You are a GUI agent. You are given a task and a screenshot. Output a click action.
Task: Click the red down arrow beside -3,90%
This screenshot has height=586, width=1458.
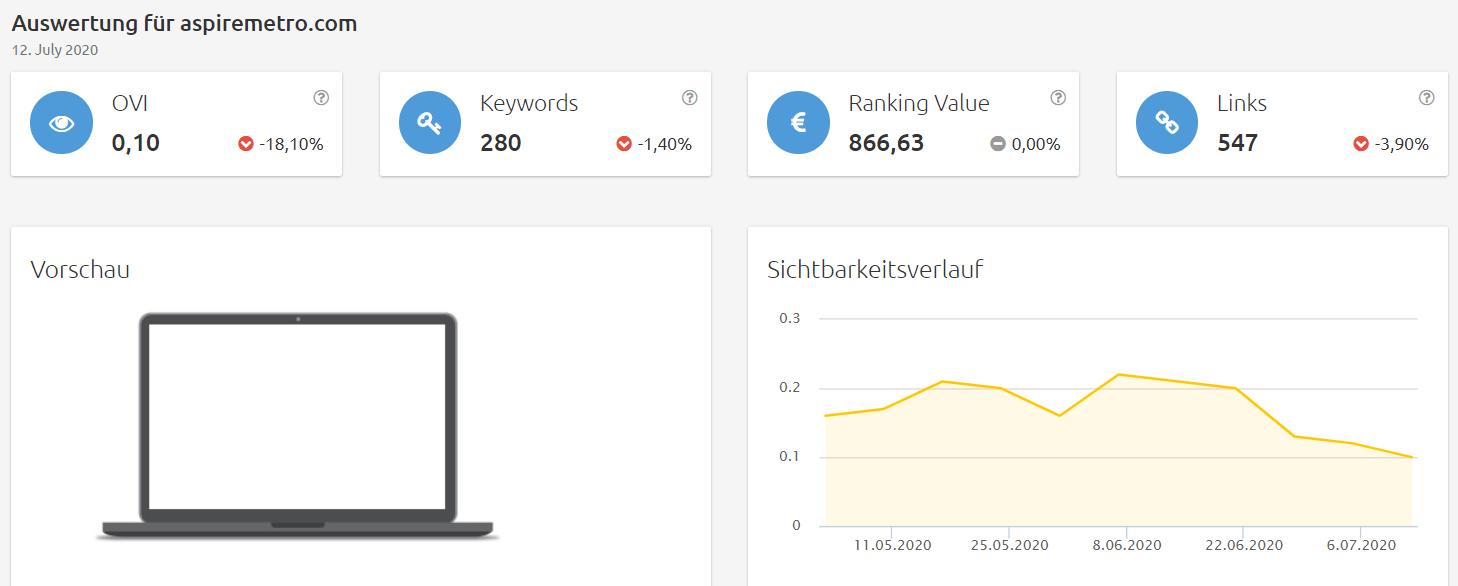pyautogui.click(x=1361, y=144)
